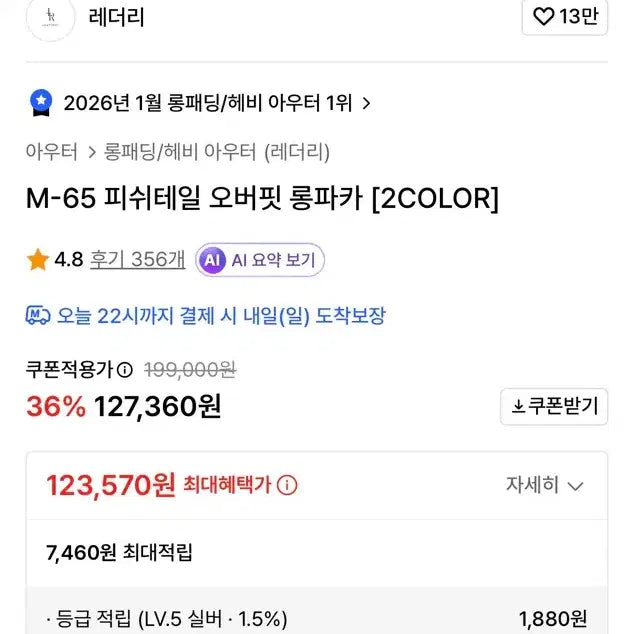Select the M-65 피쉬테일 오버핏 롱파카 title
Image resolution: width=634 pixels, height=634 pixels.
coord(262,199)
